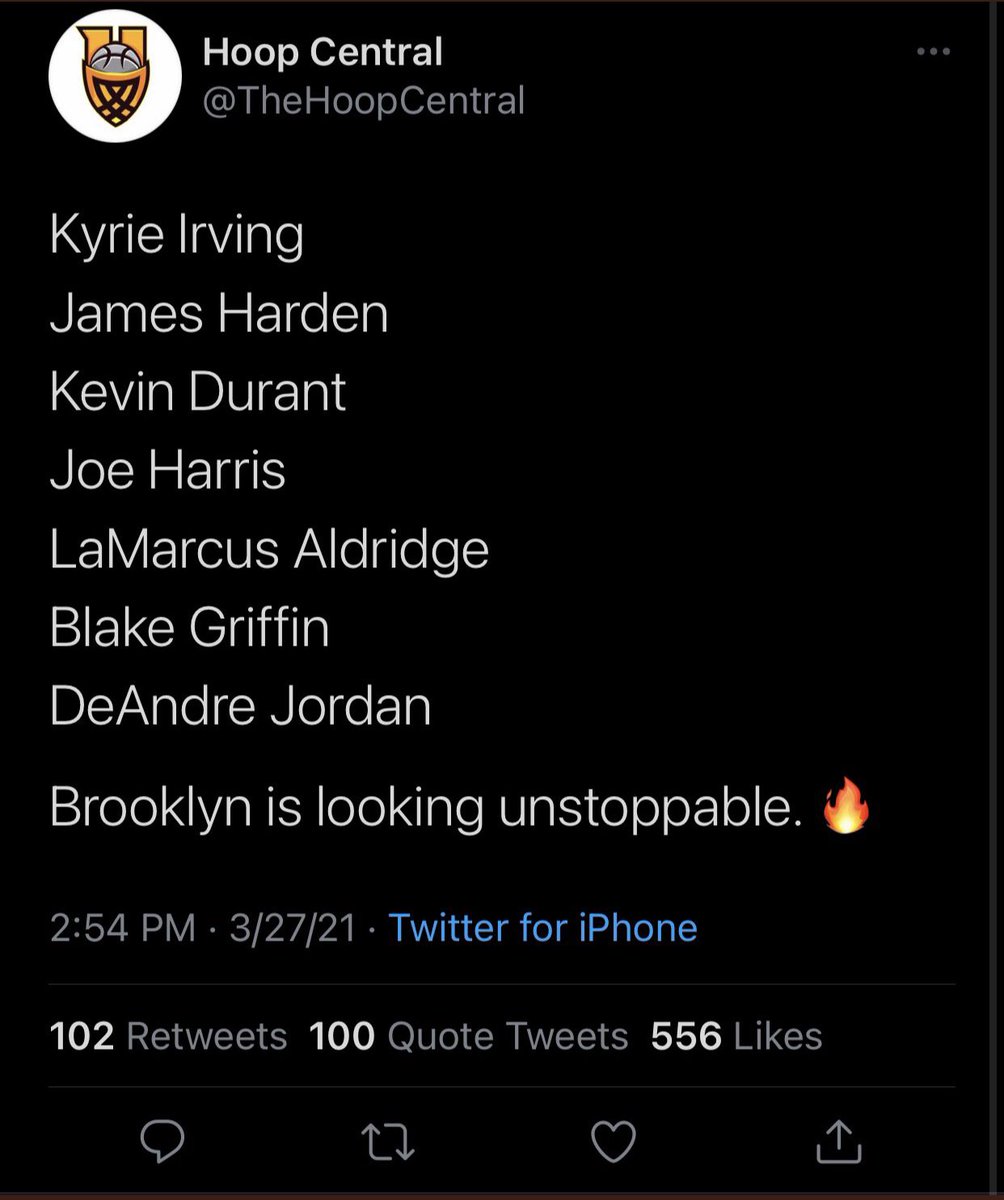
Task: Click the 2:54 PM timestamp
Action: [122, 928]
